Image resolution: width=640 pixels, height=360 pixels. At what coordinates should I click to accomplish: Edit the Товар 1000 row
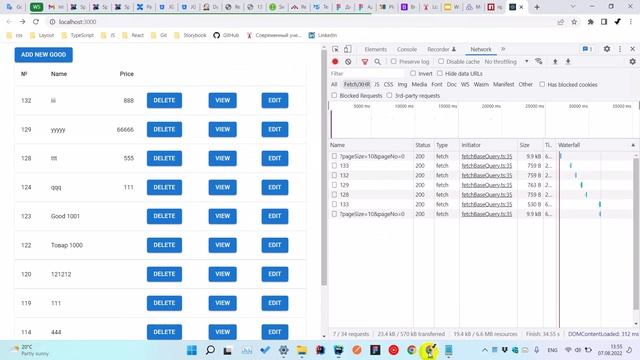pyautogui.click(x=275, y=245)
